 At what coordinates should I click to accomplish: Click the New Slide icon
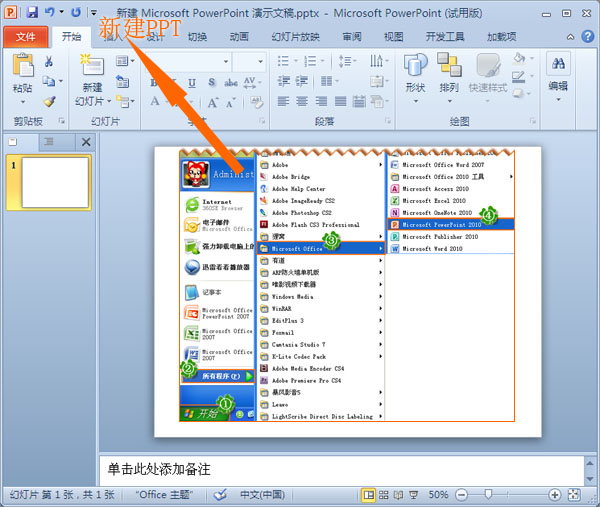[92, 65]
